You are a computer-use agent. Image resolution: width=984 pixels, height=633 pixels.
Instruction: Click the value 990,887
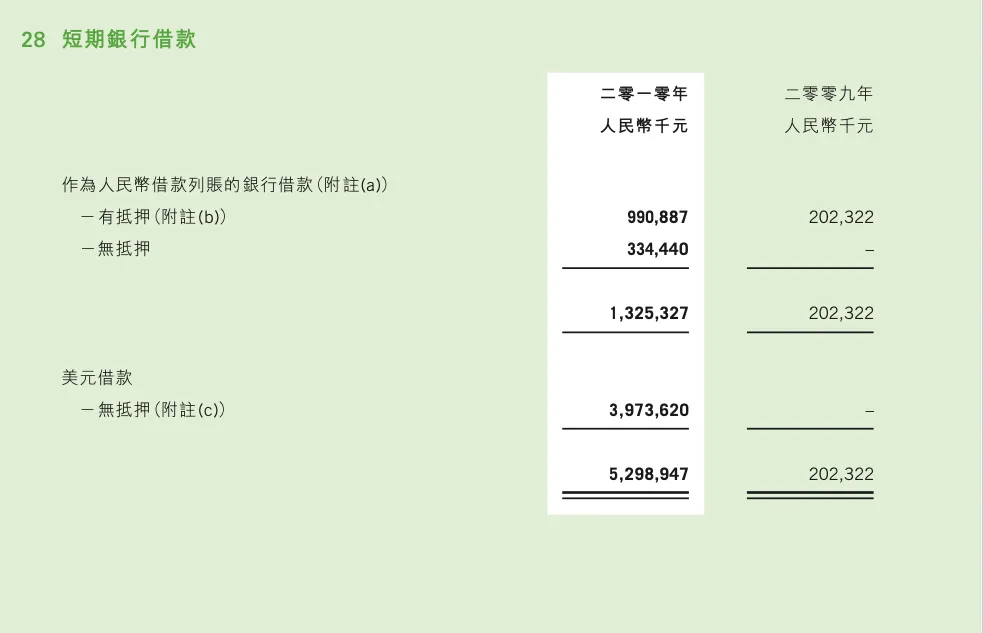pos(657,217)
